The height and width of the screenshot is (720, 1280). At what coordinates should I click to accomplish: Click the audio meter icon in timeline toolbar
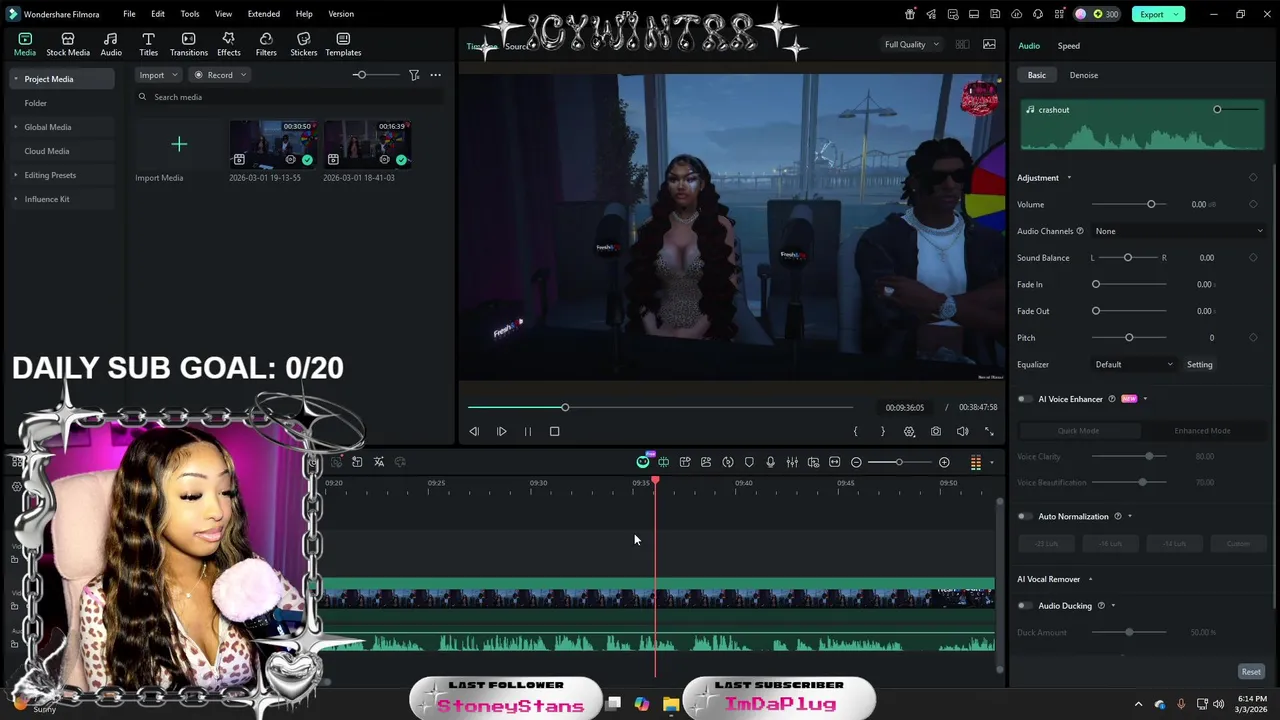pyautogui.click(x=976, y=462)
